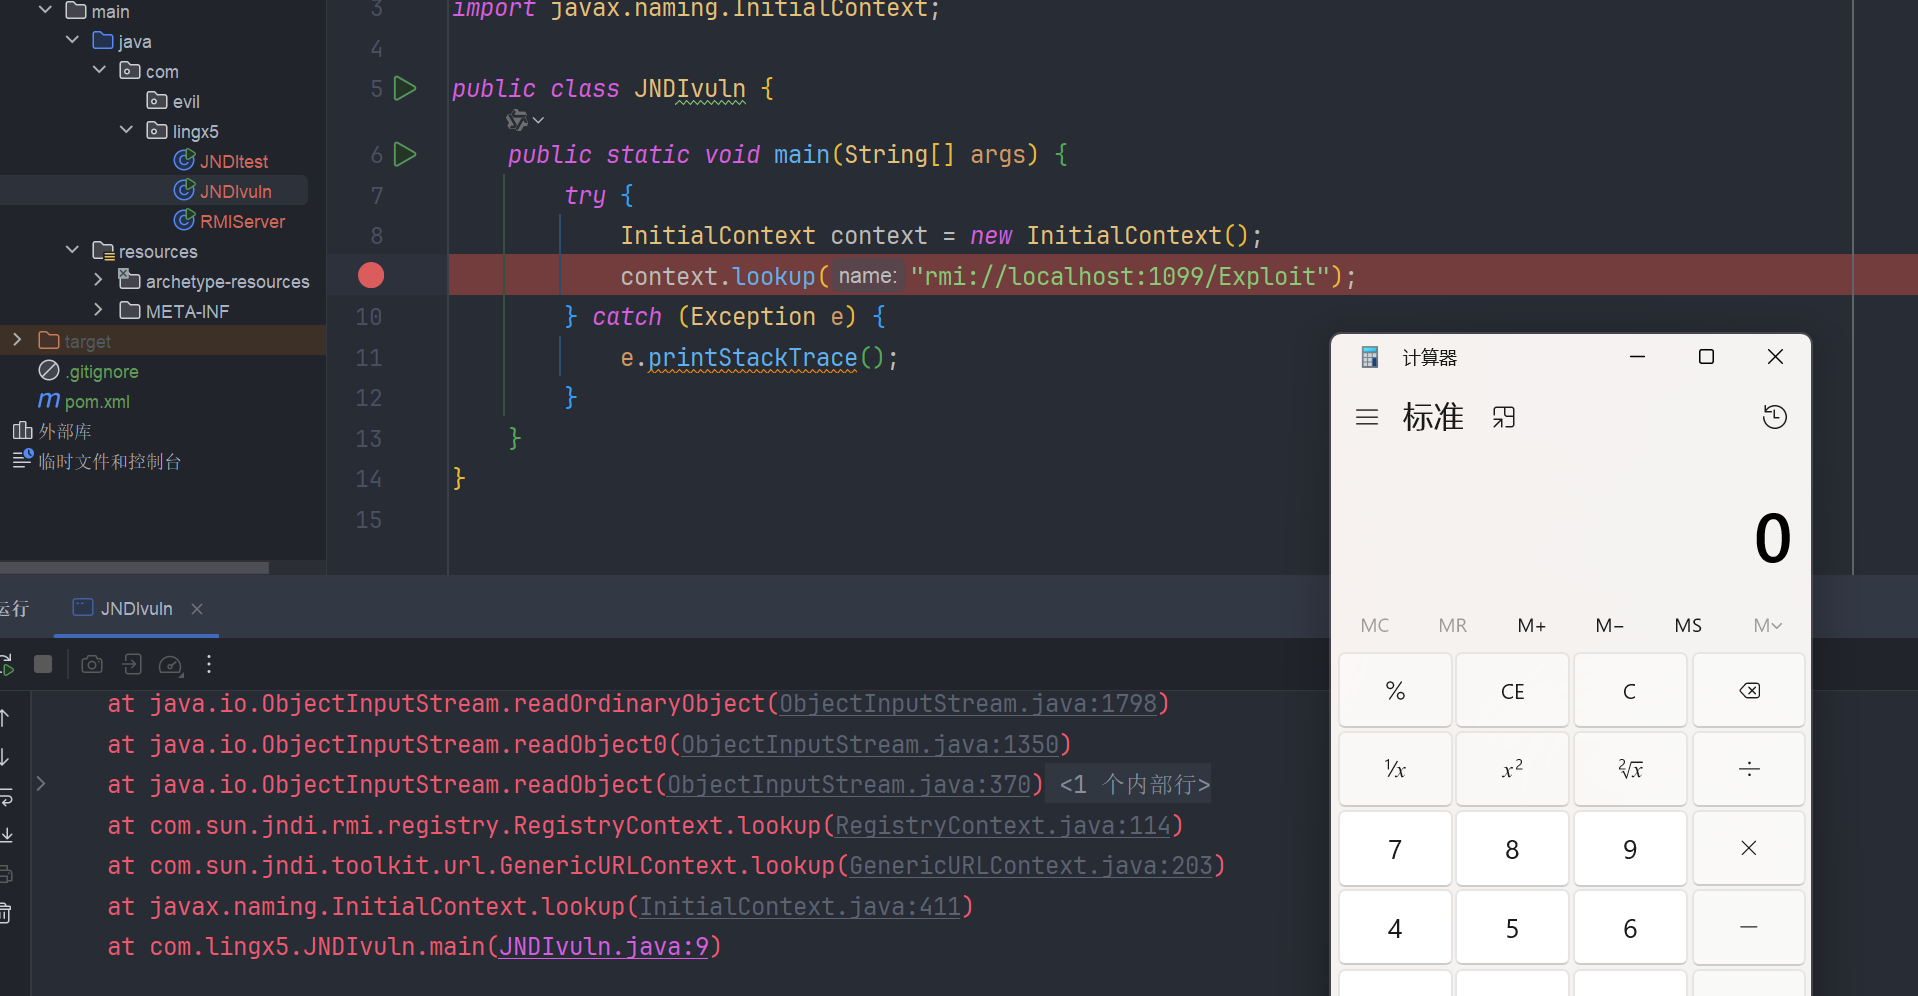
Task: Open the ObjectInputStream.java:1350 link
Action: [870, 745]
